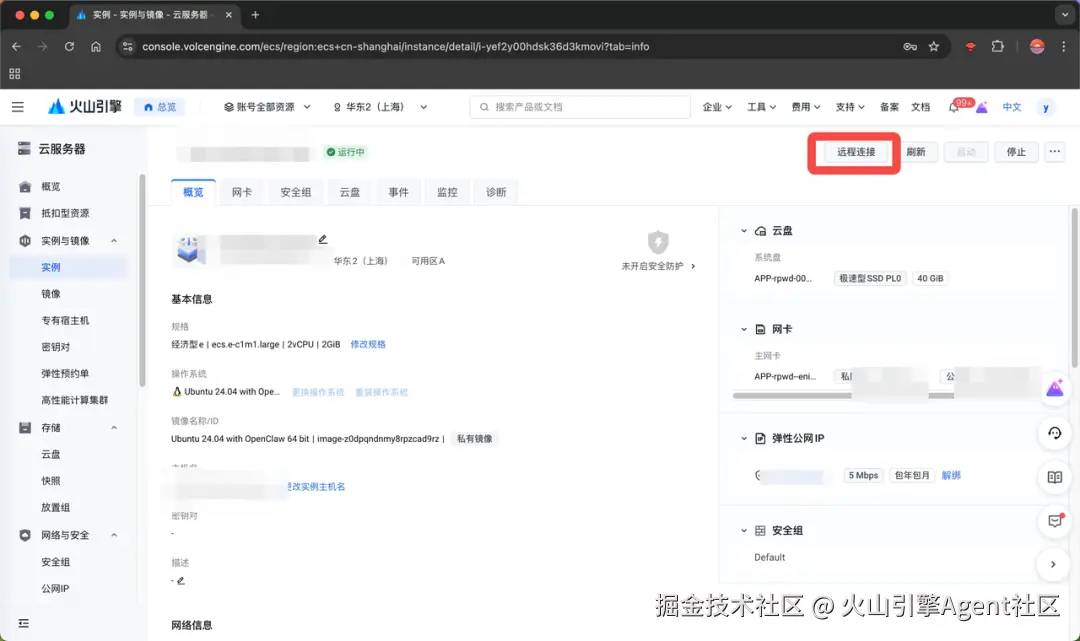Switch language via 中文
The image size is (1080, 641).
point(1012,107)
